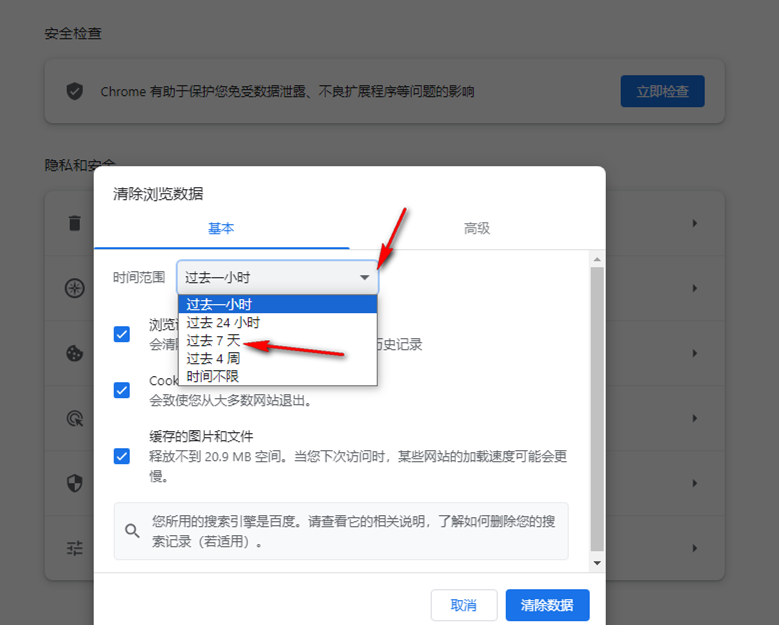Viewport: 779px width, 625px height.
Task: Click the magnifier icon in search engine notice
Action: [x=132, y=531]
